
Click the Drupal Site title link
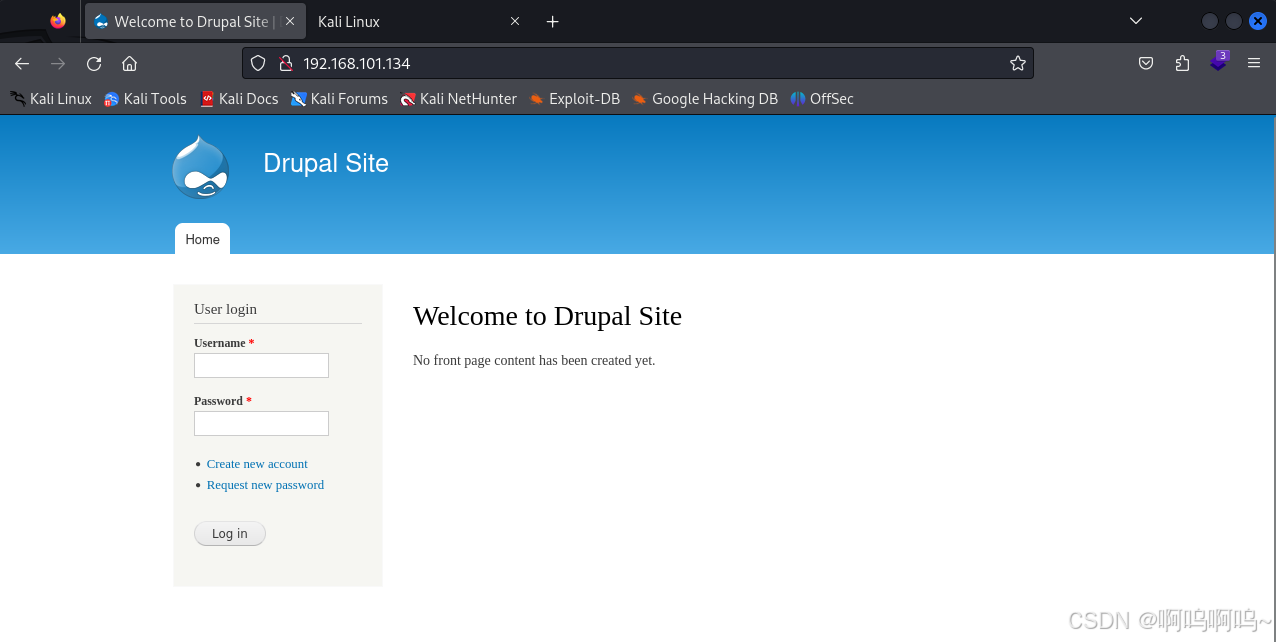click(x=326, y=163)
